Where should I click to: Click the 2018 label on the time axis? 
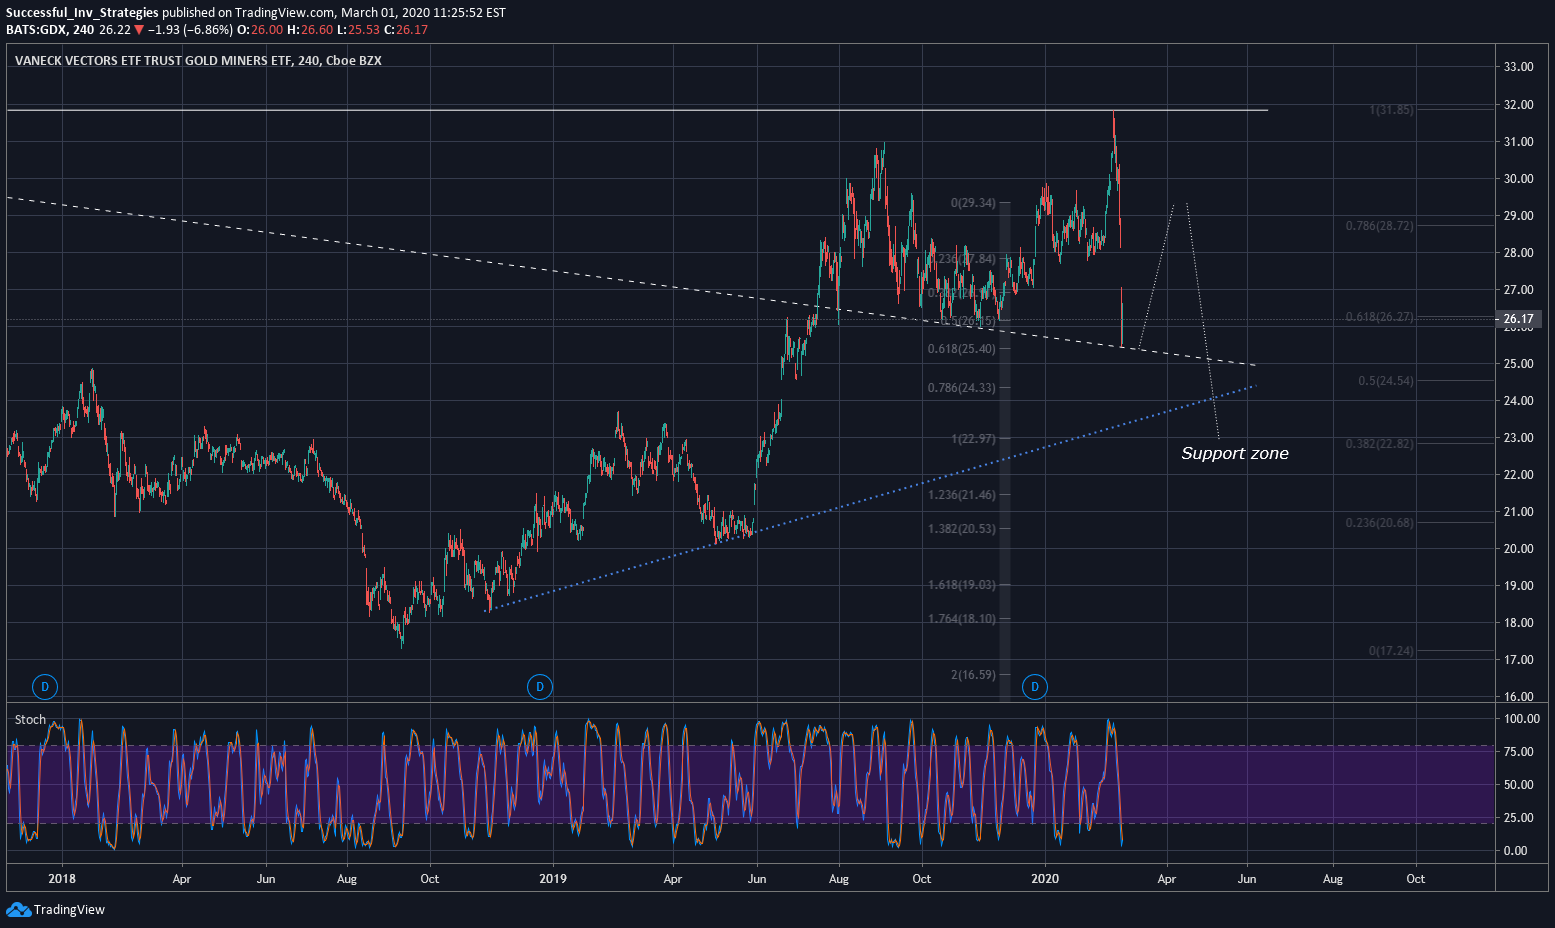pyautogui.click(x=62, y=879)
